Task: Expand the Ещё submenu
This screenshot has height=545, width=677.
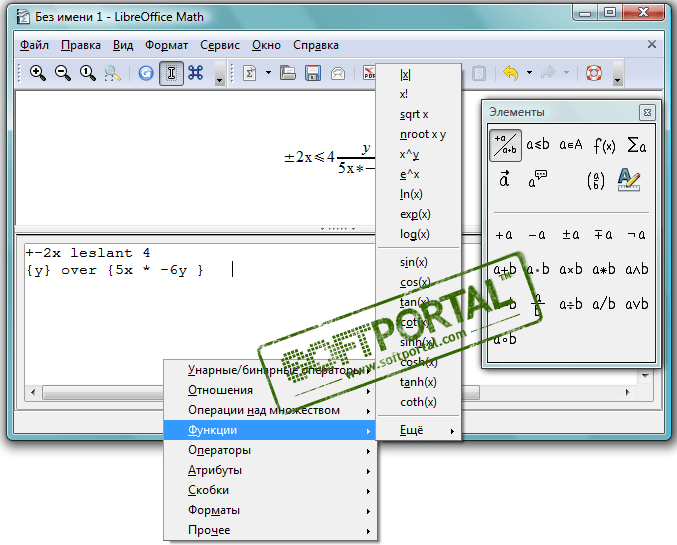Action: tap(418, 430)
